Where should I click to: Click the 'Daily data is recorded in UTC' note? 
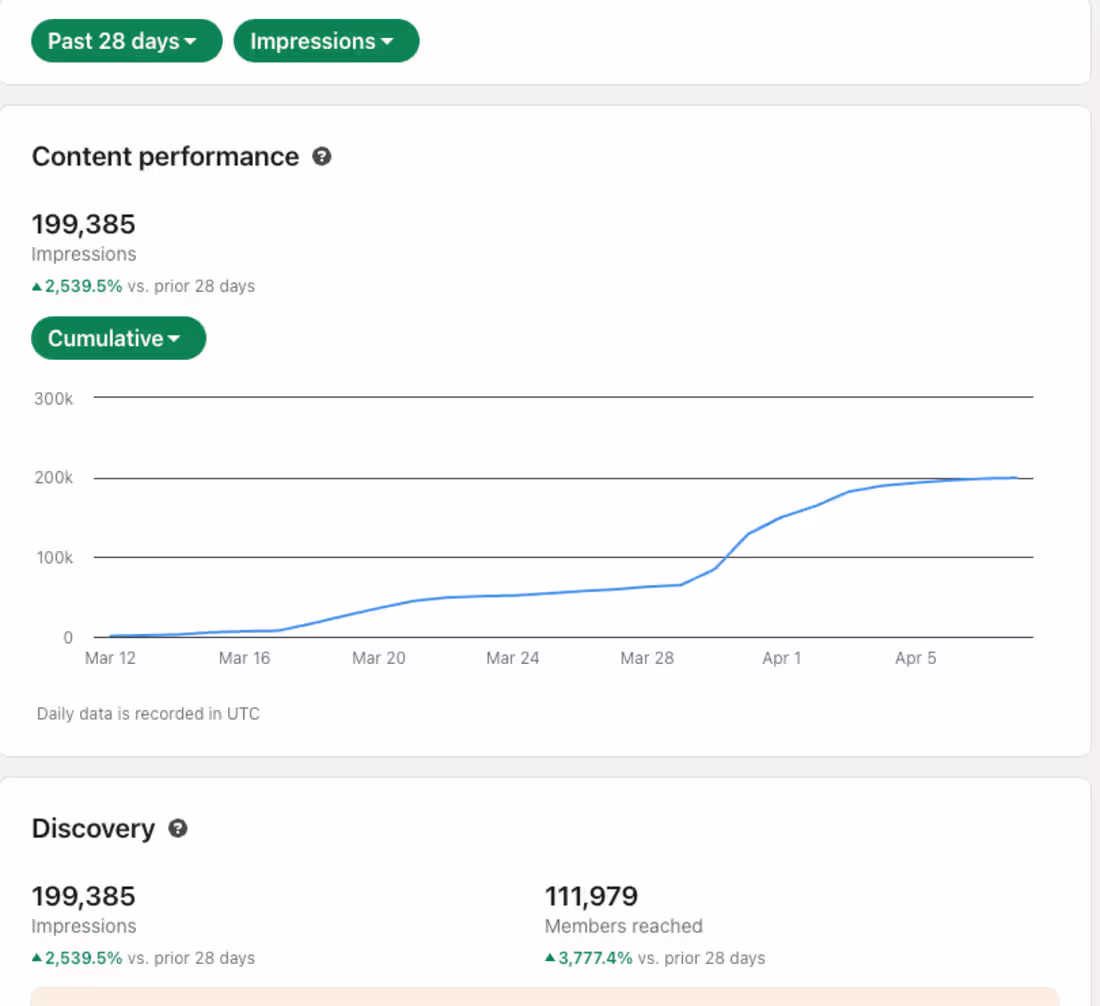pyautogui.click(x=148, y=714)
